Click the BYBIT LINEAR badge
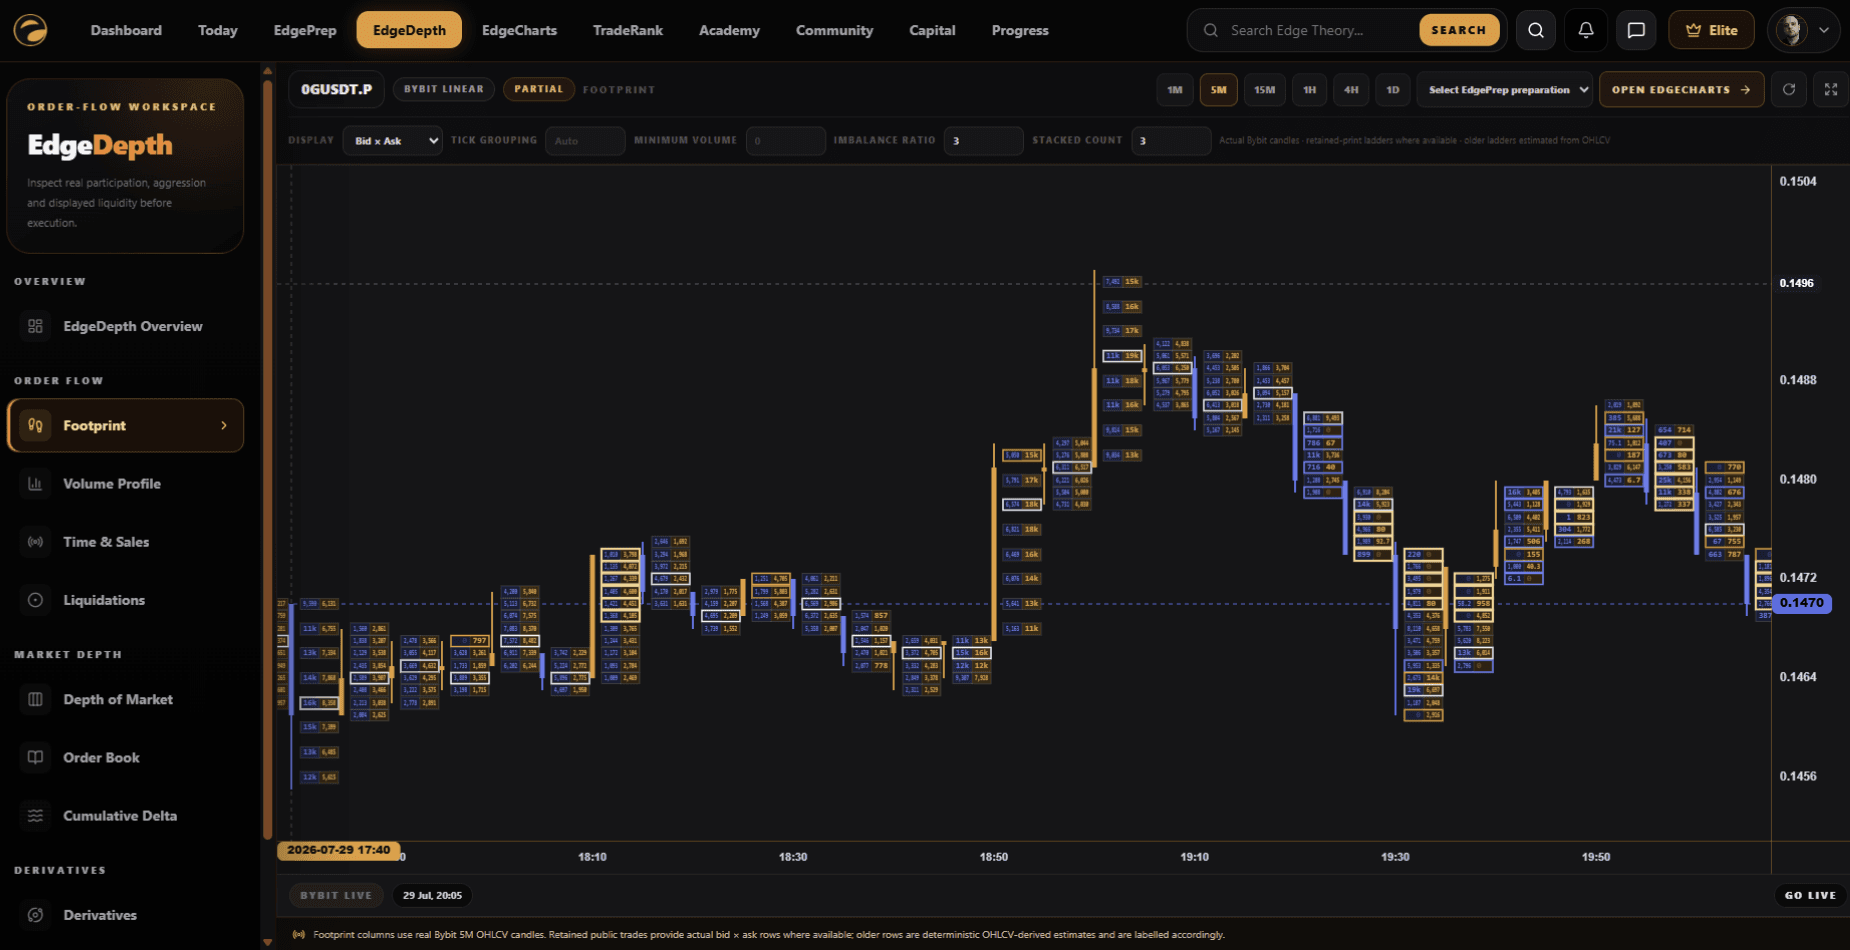Image resolution: width=1850 pixels, height=950 pixels. tap(444, 89)
